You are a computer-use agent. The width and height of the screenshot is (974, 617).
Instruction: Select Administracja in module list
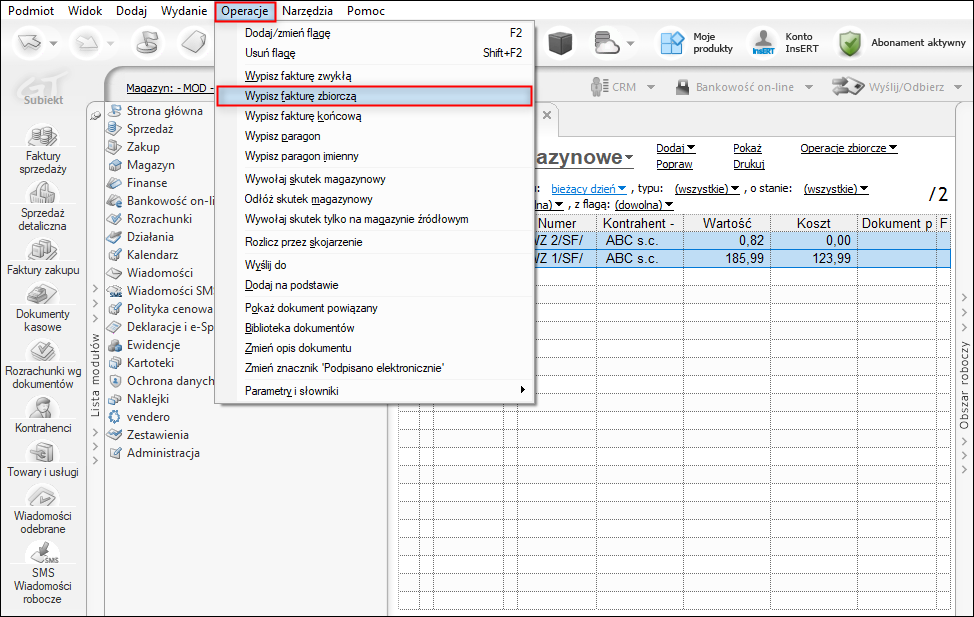(162, 453)
